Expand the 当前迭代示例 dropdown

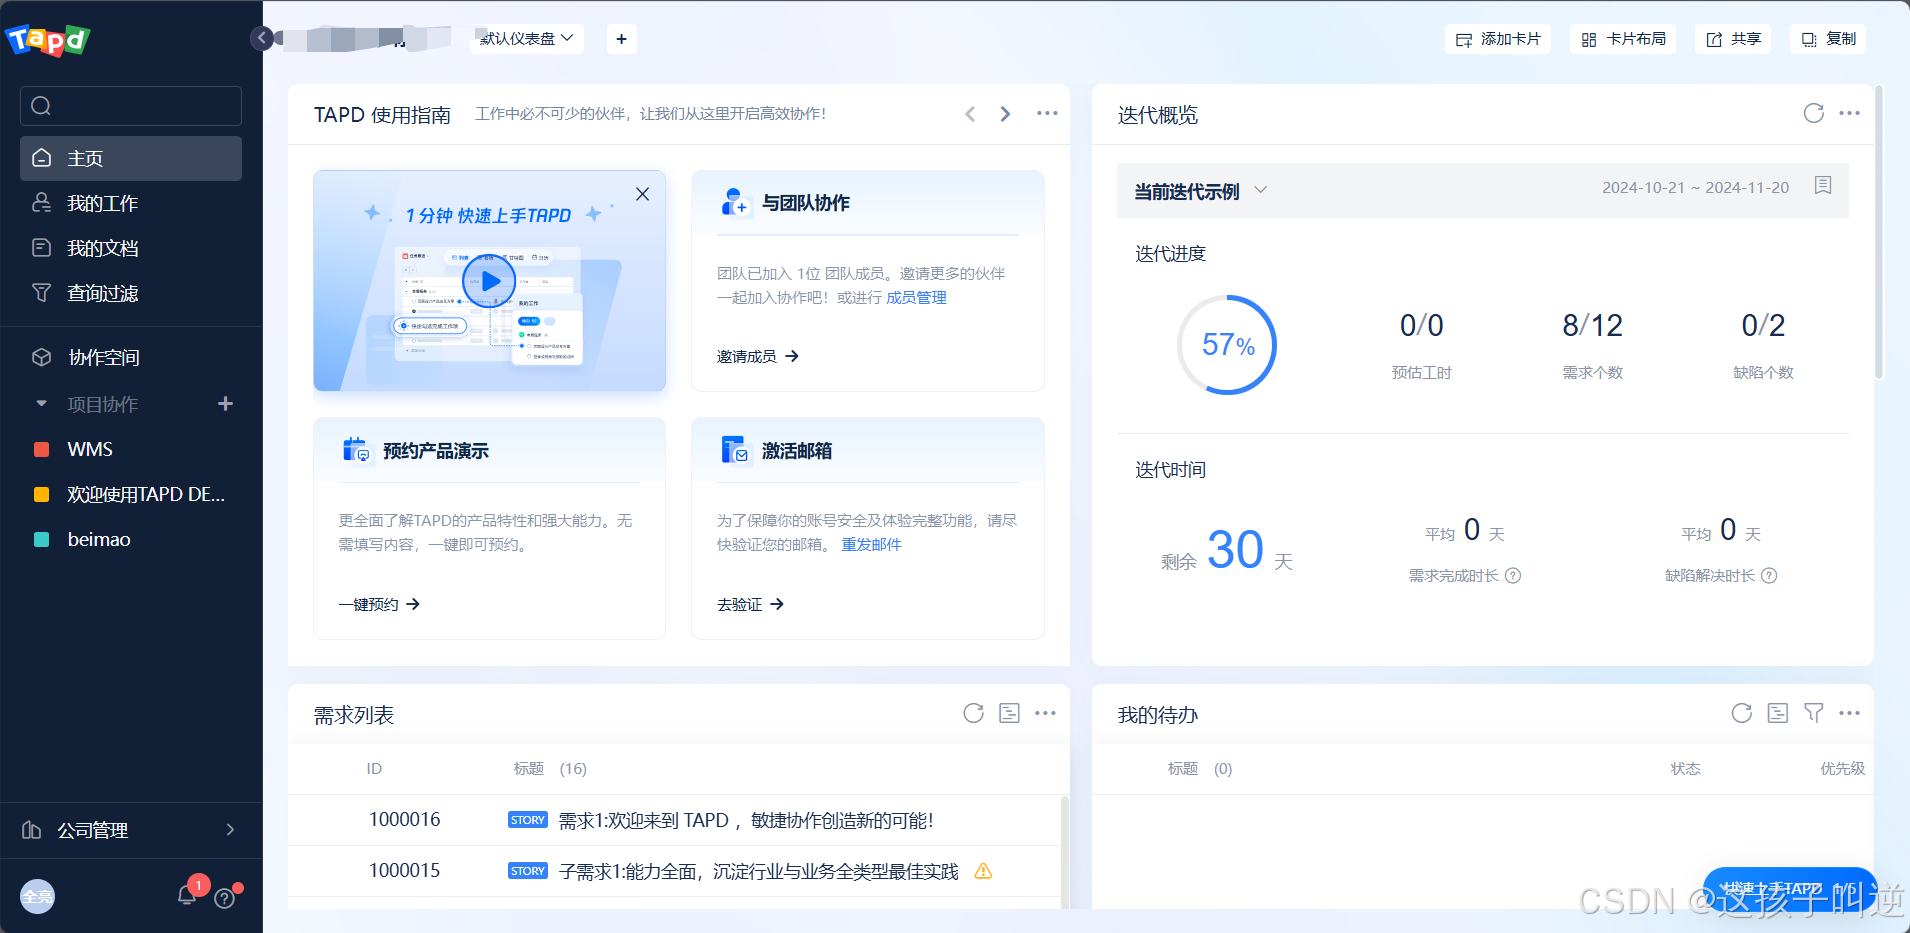[1200, 191]
